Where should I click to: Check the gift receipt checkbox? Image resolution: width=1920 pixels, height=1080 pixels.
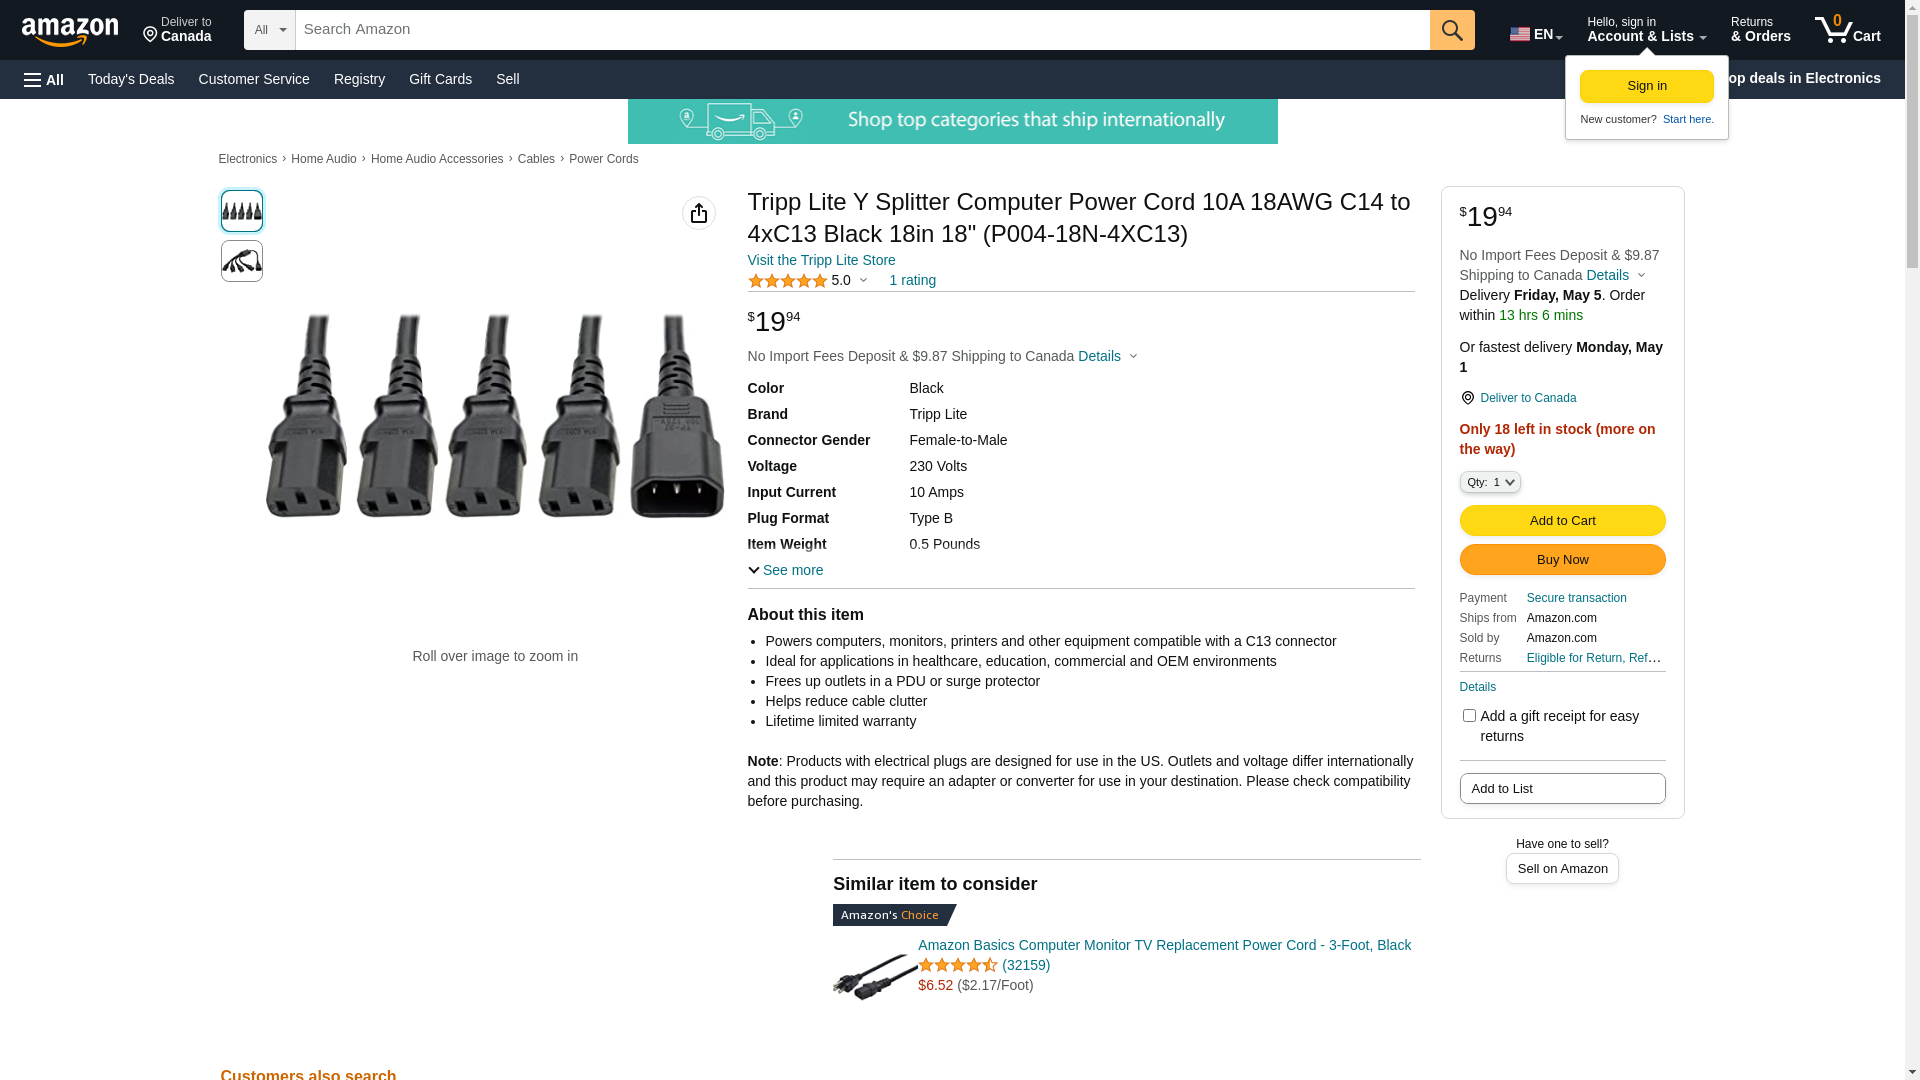[x=1469, y=716]
